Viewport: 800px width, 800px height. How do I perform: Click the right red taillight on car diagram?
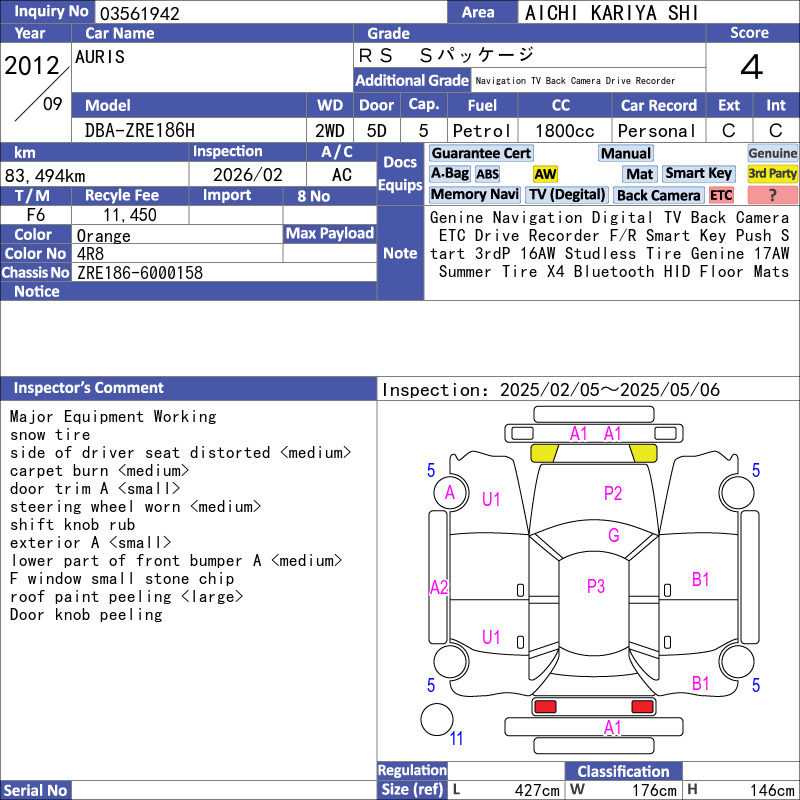[x=643, y=707]
